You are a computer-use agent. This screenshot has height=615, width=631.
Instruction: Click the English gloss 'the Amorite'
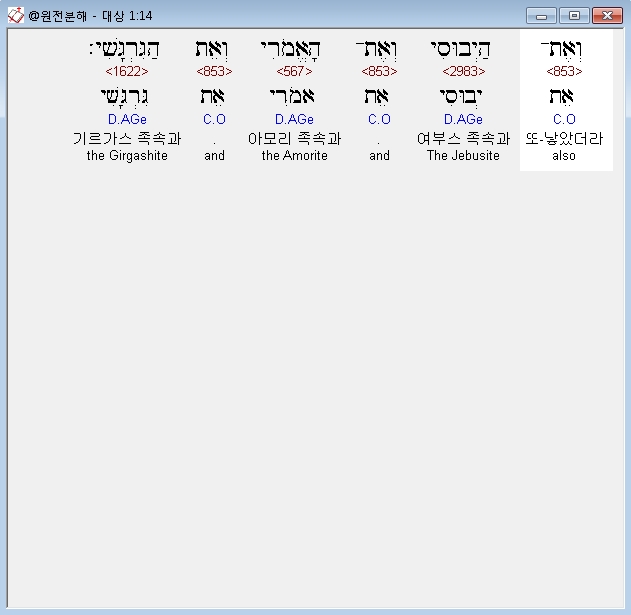click(295, 155)
